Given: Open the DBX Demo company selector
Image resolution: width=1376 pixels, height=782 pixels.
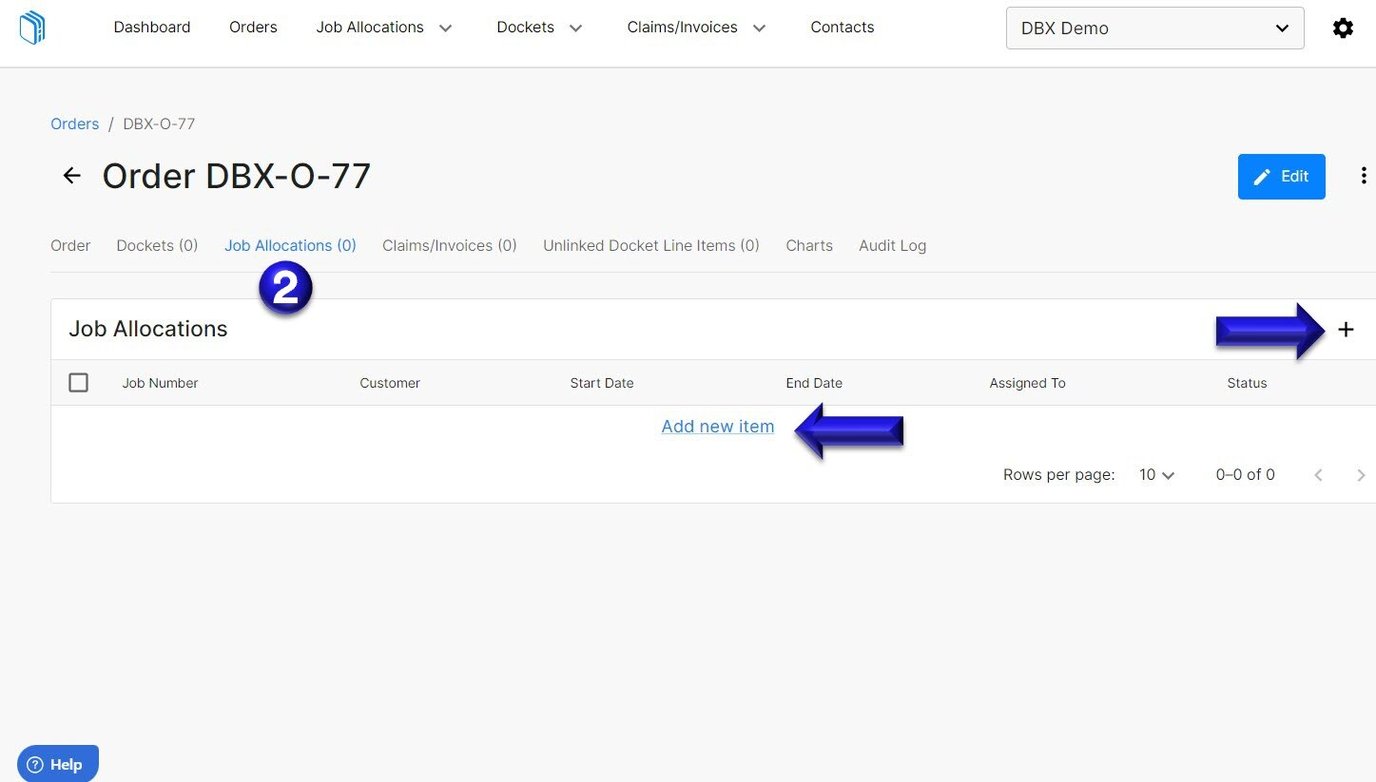Looking at the screenshot, I should coord(1154,27).
